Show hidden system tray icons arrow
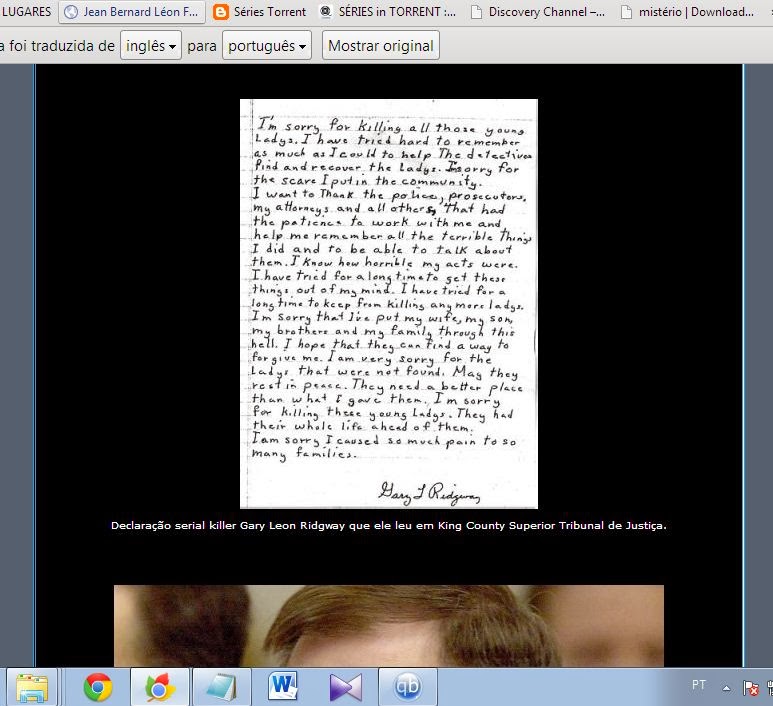 point(726,688)
